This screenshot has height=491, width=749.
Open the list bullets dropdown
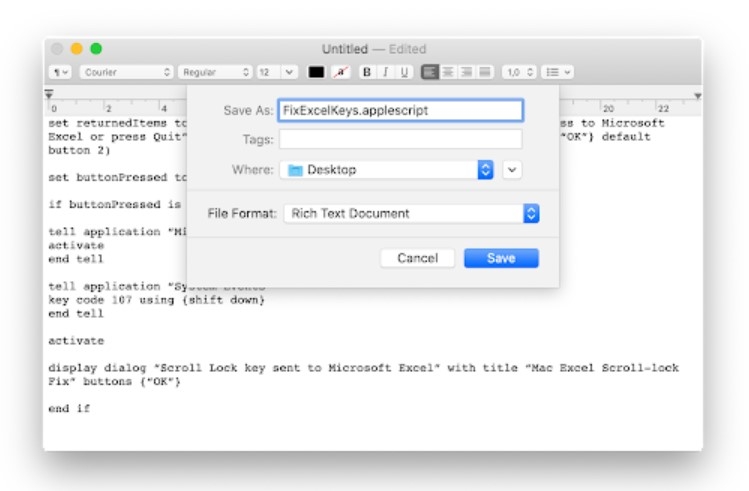click(558, 72)
